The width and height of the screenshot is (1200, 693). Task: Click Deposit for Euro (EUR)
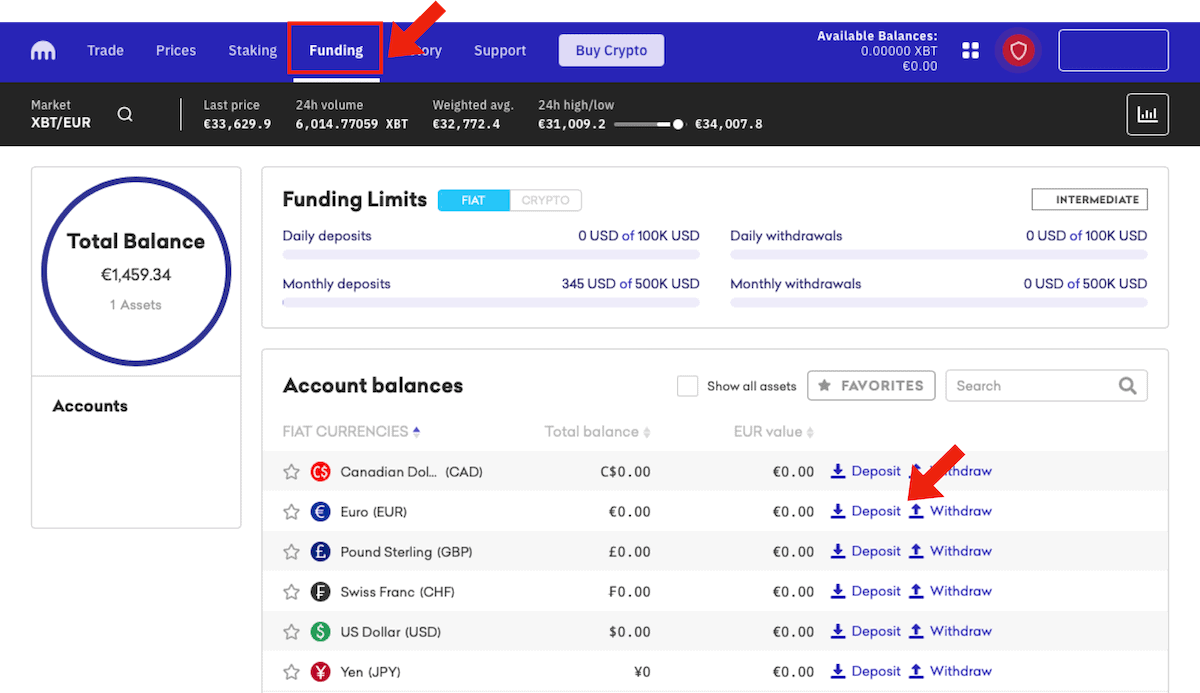866,511
